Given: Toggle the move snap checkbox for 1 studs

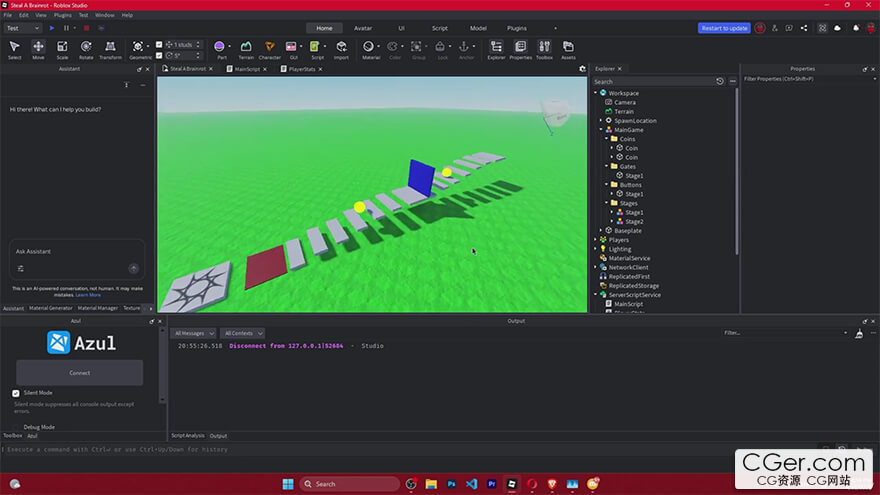Looking at the screenshot, I should [x=159, y=44].
